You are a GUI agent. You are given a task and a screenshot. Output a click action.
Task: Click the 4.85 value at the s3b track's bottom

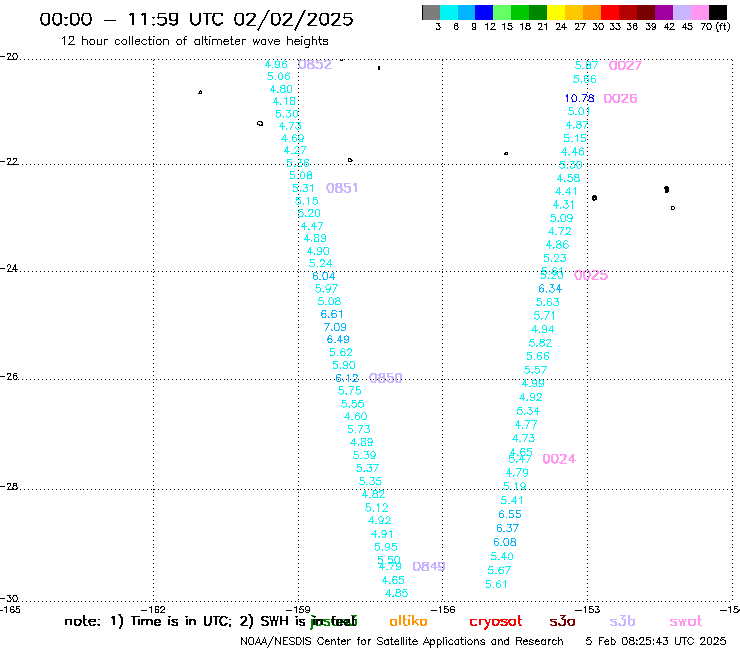396,593
